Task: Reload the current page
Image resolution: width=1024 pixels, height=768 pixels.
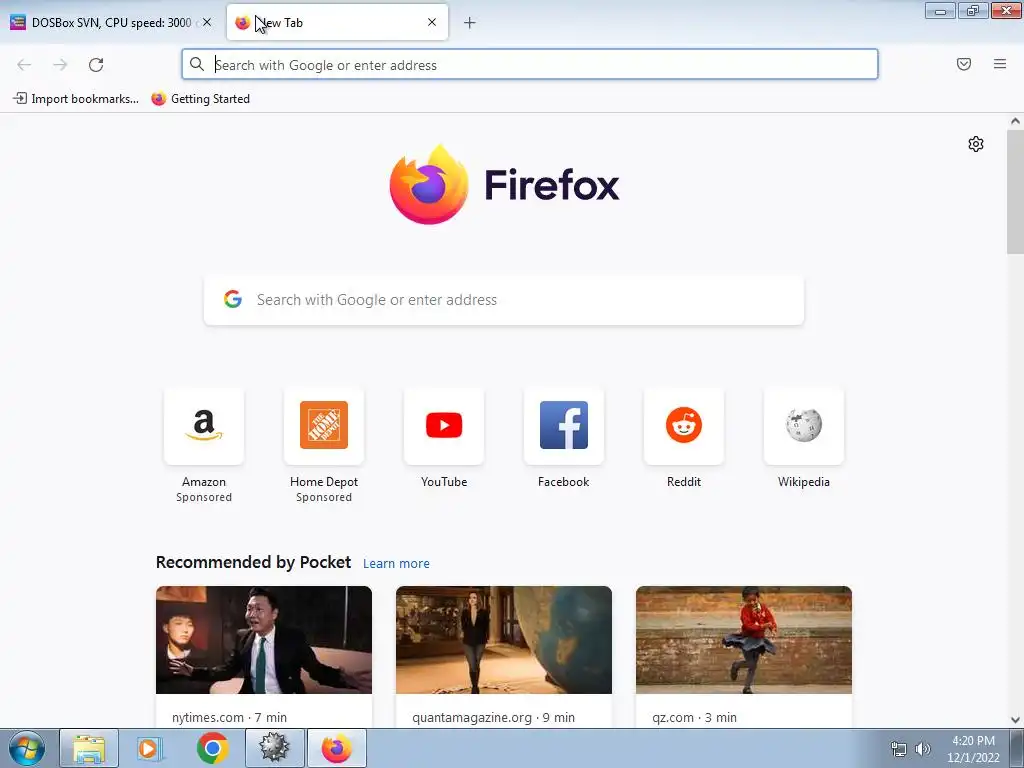Action: point(96,65)
